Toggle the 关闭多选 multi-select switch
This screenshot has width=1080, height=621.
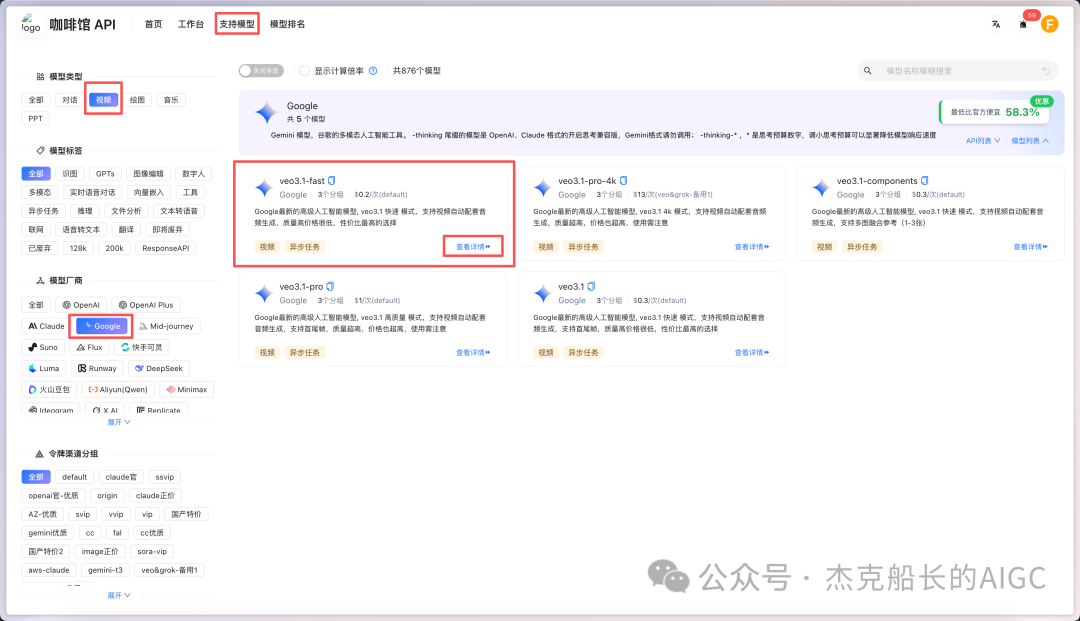tap(261, 71)
